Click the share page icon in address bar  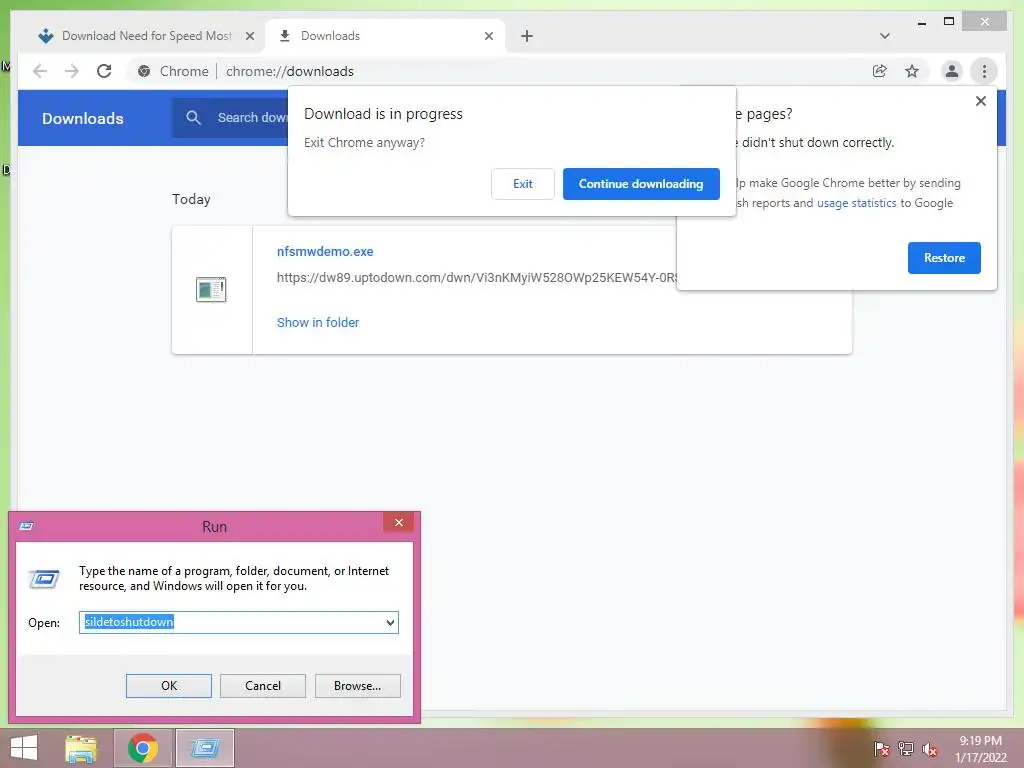coord(880,71)
